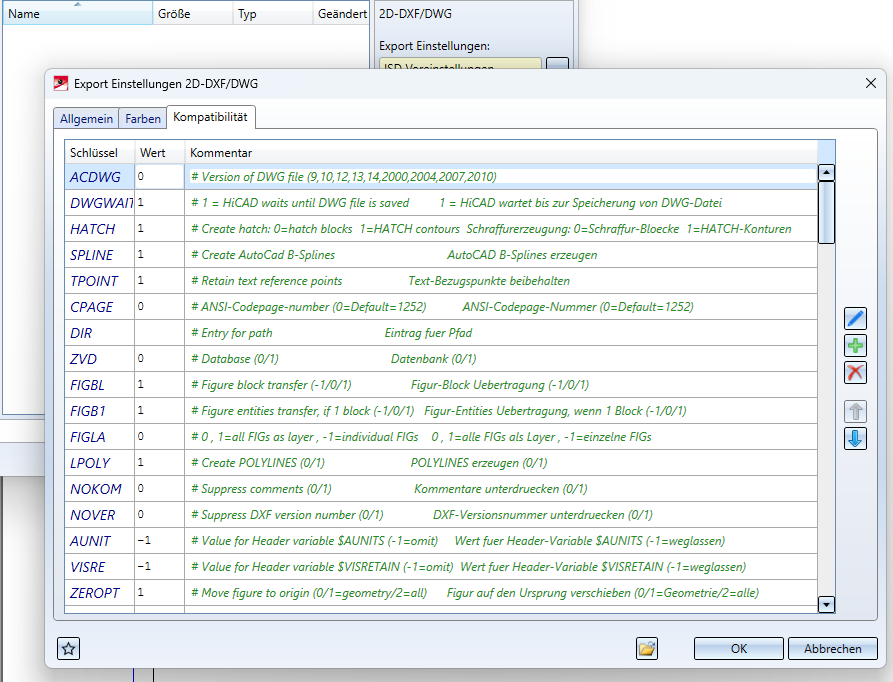Close the Export Einstellungen dialog
The width and height of the screenshot is (893, 682).
click(871, 83)
